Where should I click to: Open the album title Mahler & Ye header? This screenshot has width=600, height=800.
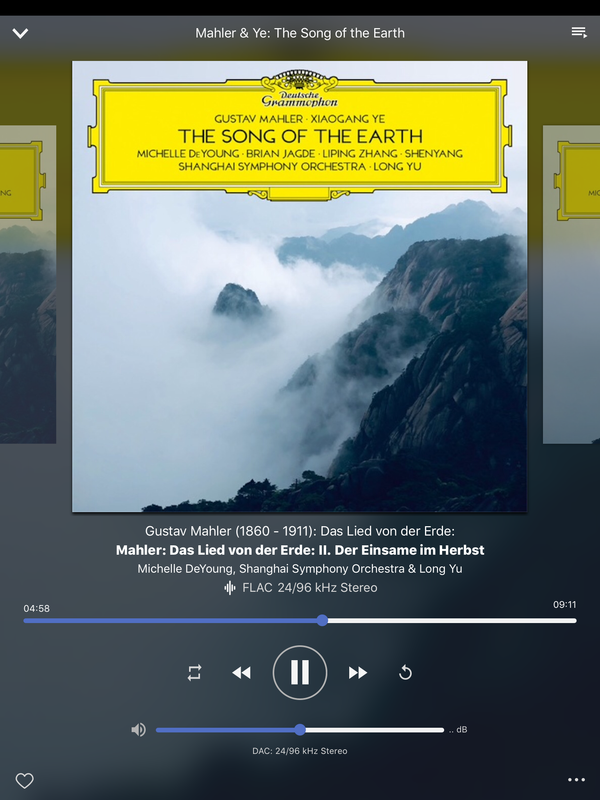coord(300,33)
